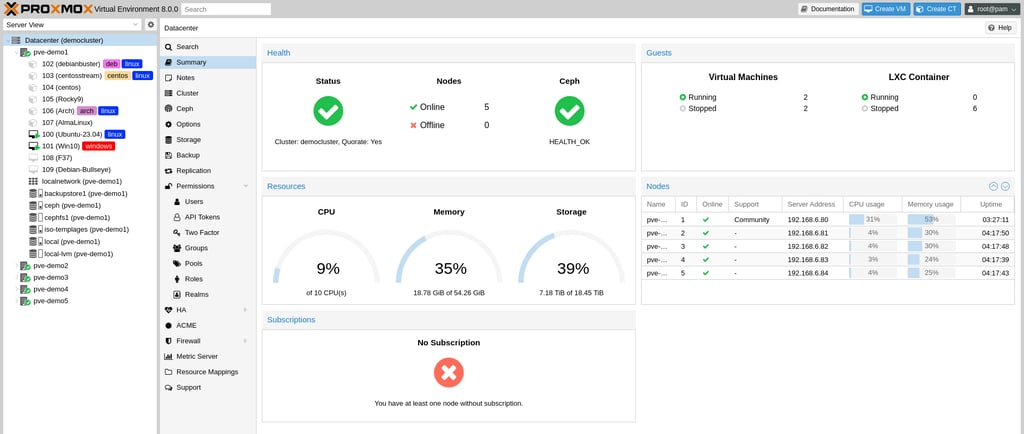The image size is (1024, 434).
Task: Click server address 192.168.6.82
Action: (x=807, y=246)
